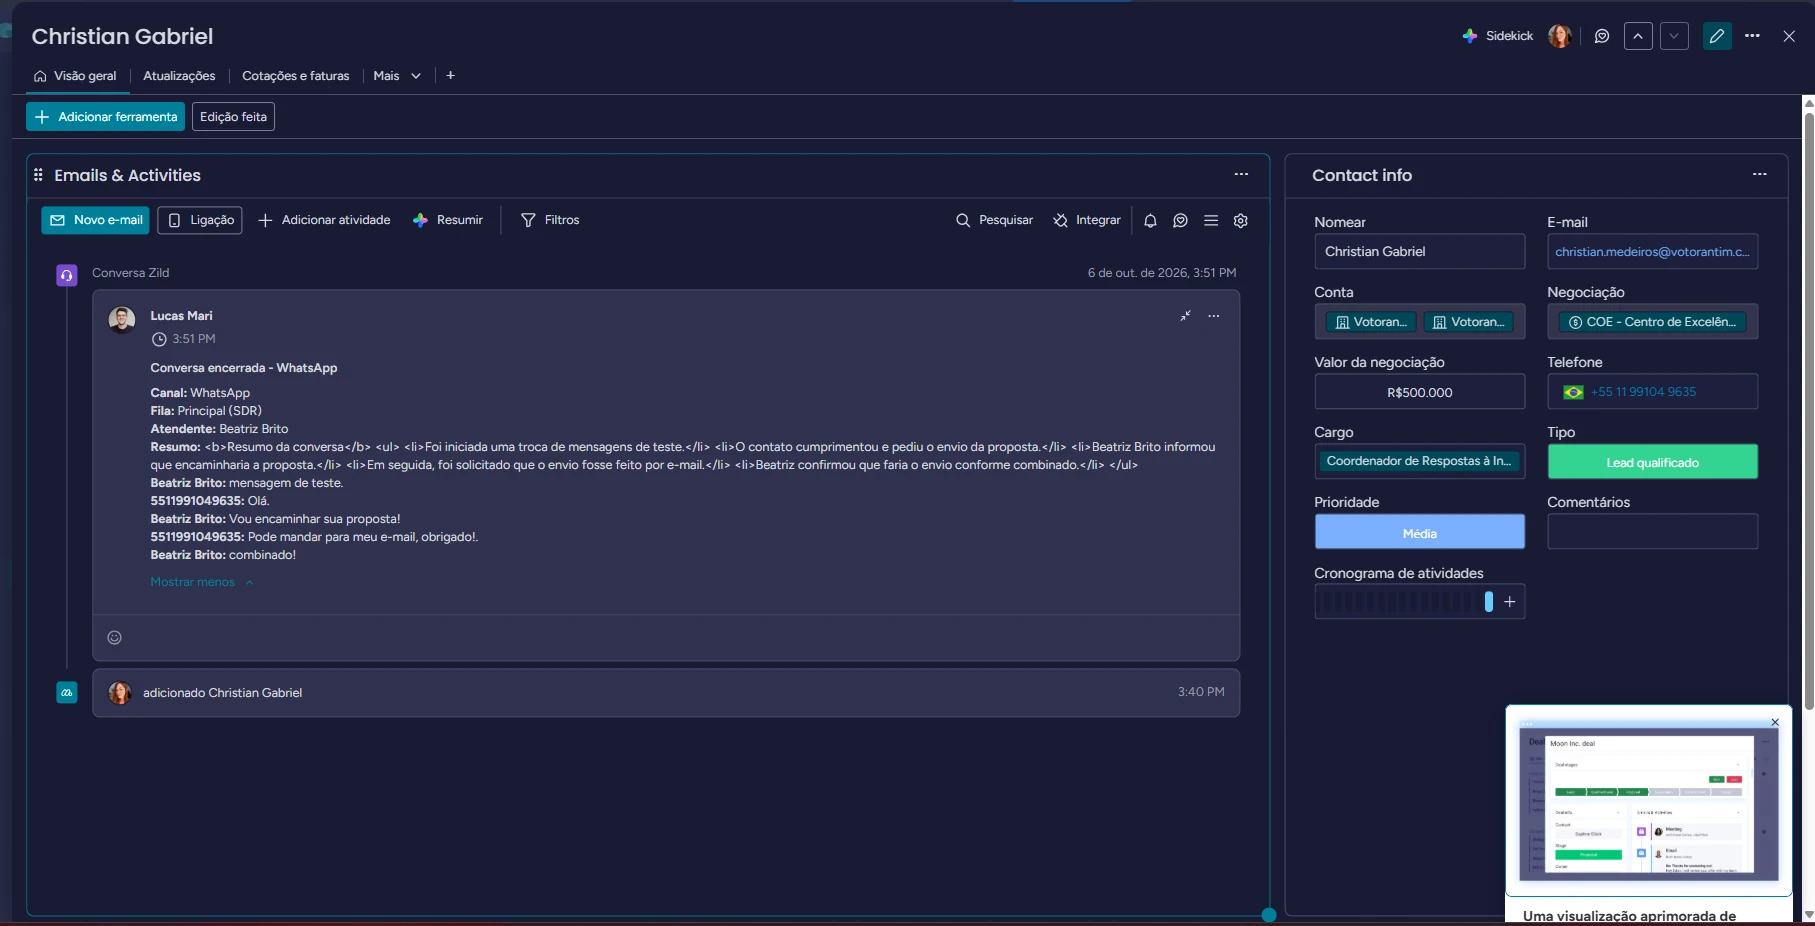Add activity with Cronograma plus button
This screenshot has width=1815, height=926.
[1510, 601]
